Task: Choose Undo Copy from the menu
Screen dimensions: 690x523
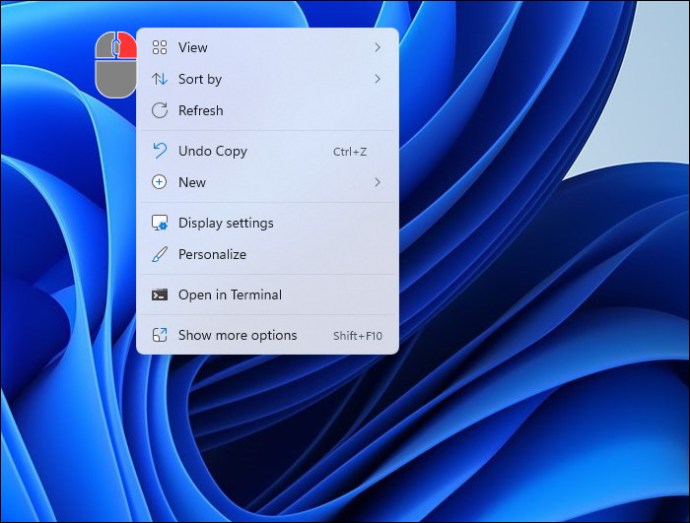Action: [267, 151]
